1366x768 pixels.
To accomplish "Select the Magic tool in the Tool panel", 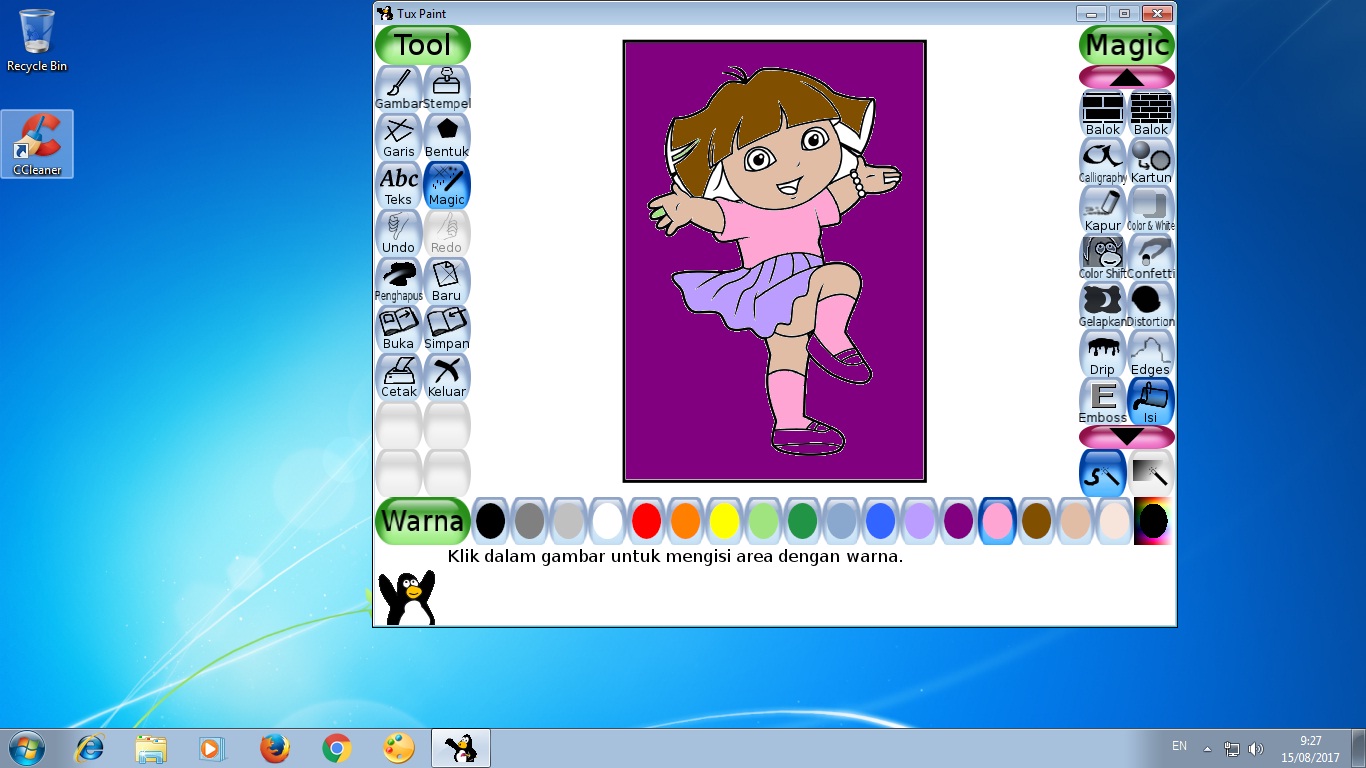I will (447, 185).
